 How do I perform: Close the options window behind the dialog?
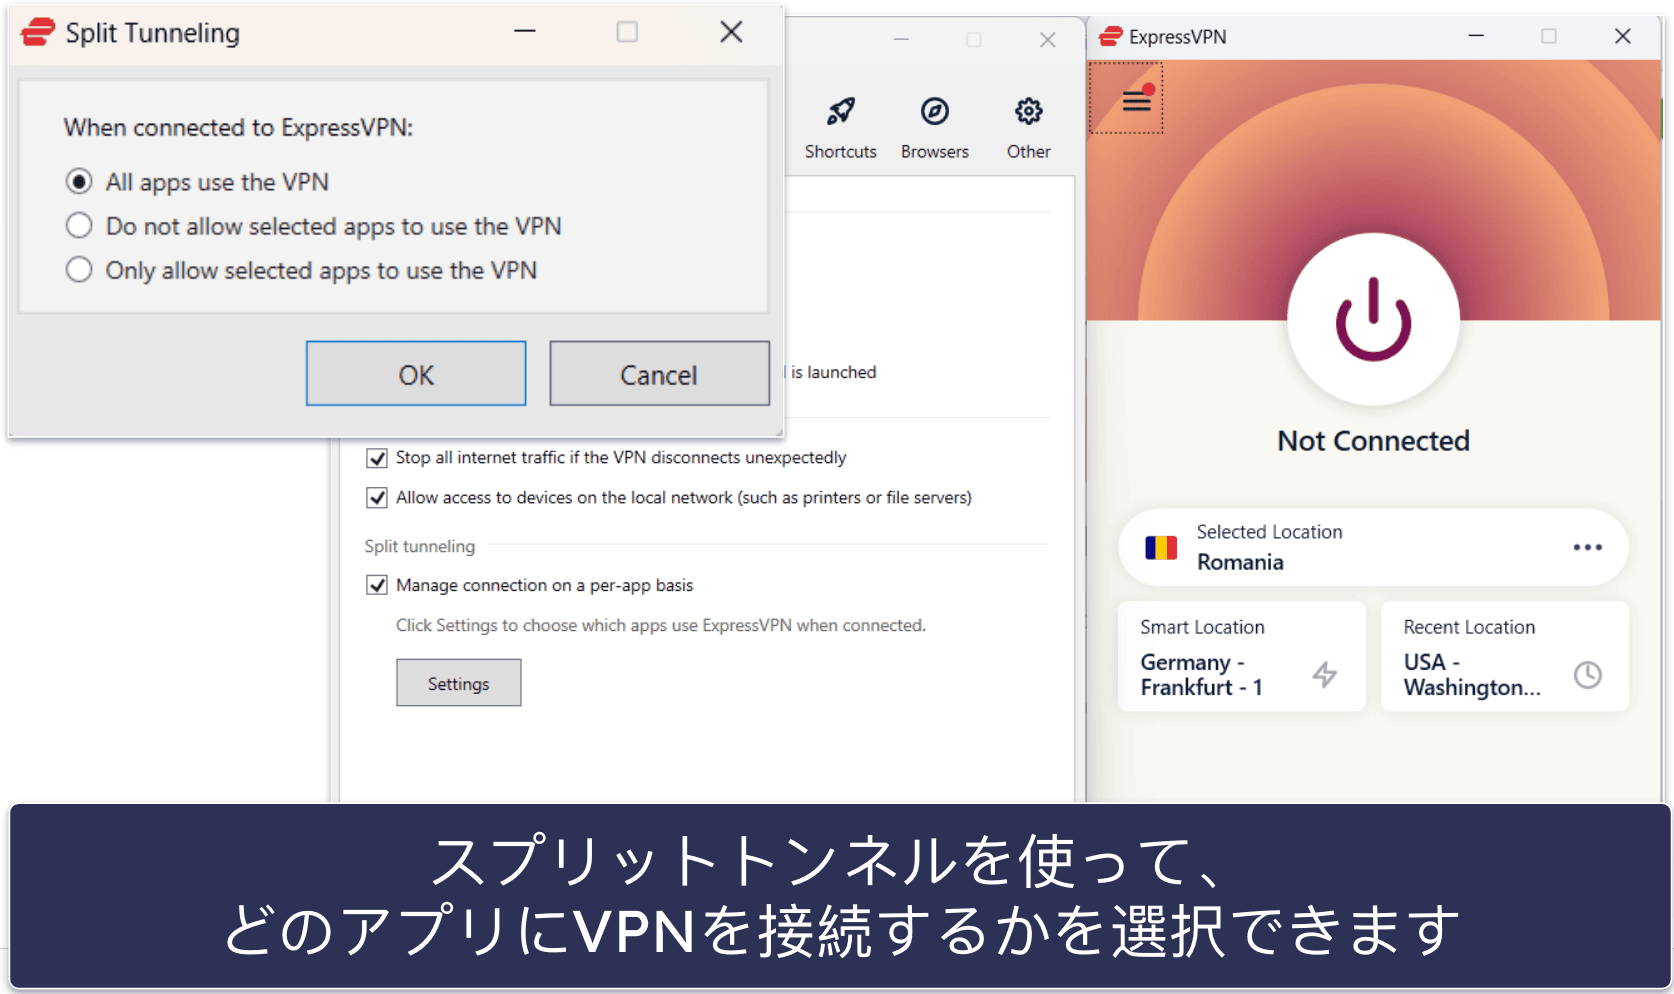coord(1047,40)
